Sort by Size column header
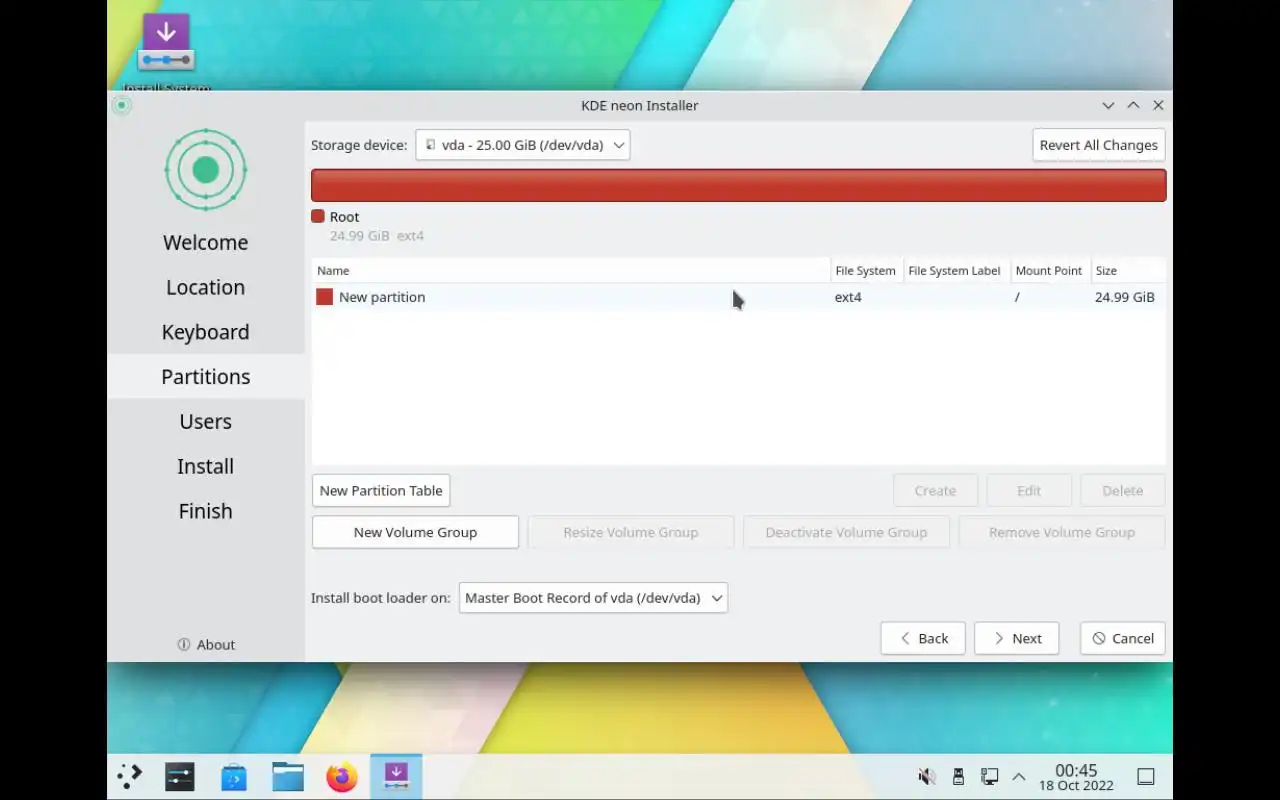This screenshot has width=1280, height=800. point(1128,270)
